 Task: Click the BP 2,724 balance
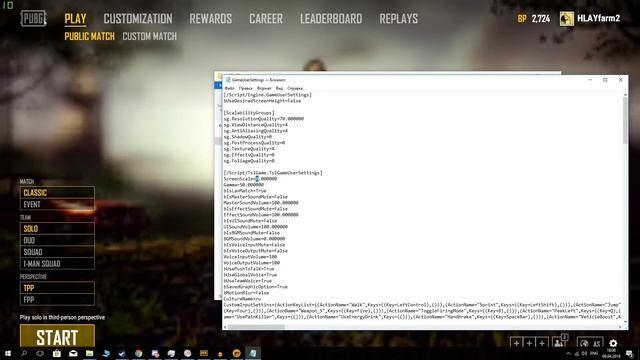tap(534, 19)
